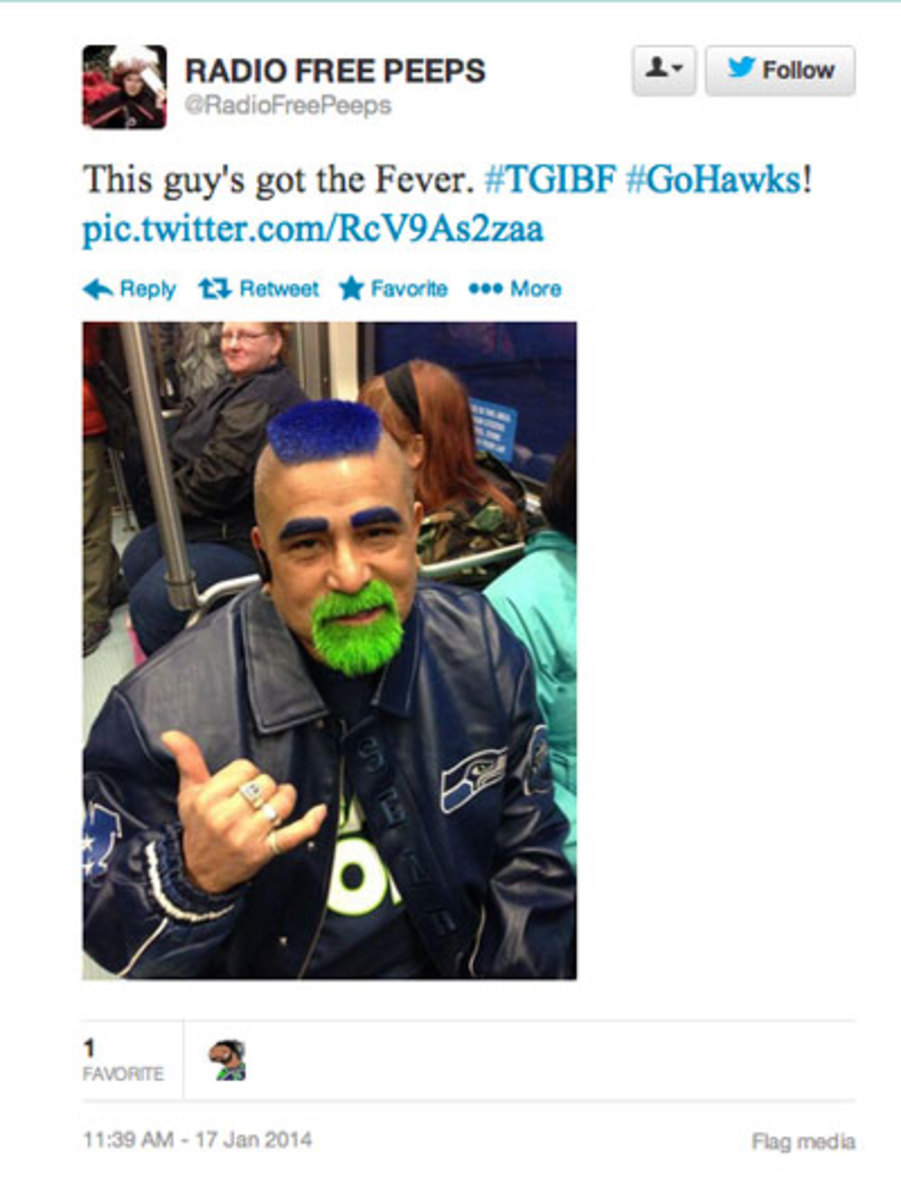Open the #TGIBF hashtag
901x1200 pixels.
[548, 180]
